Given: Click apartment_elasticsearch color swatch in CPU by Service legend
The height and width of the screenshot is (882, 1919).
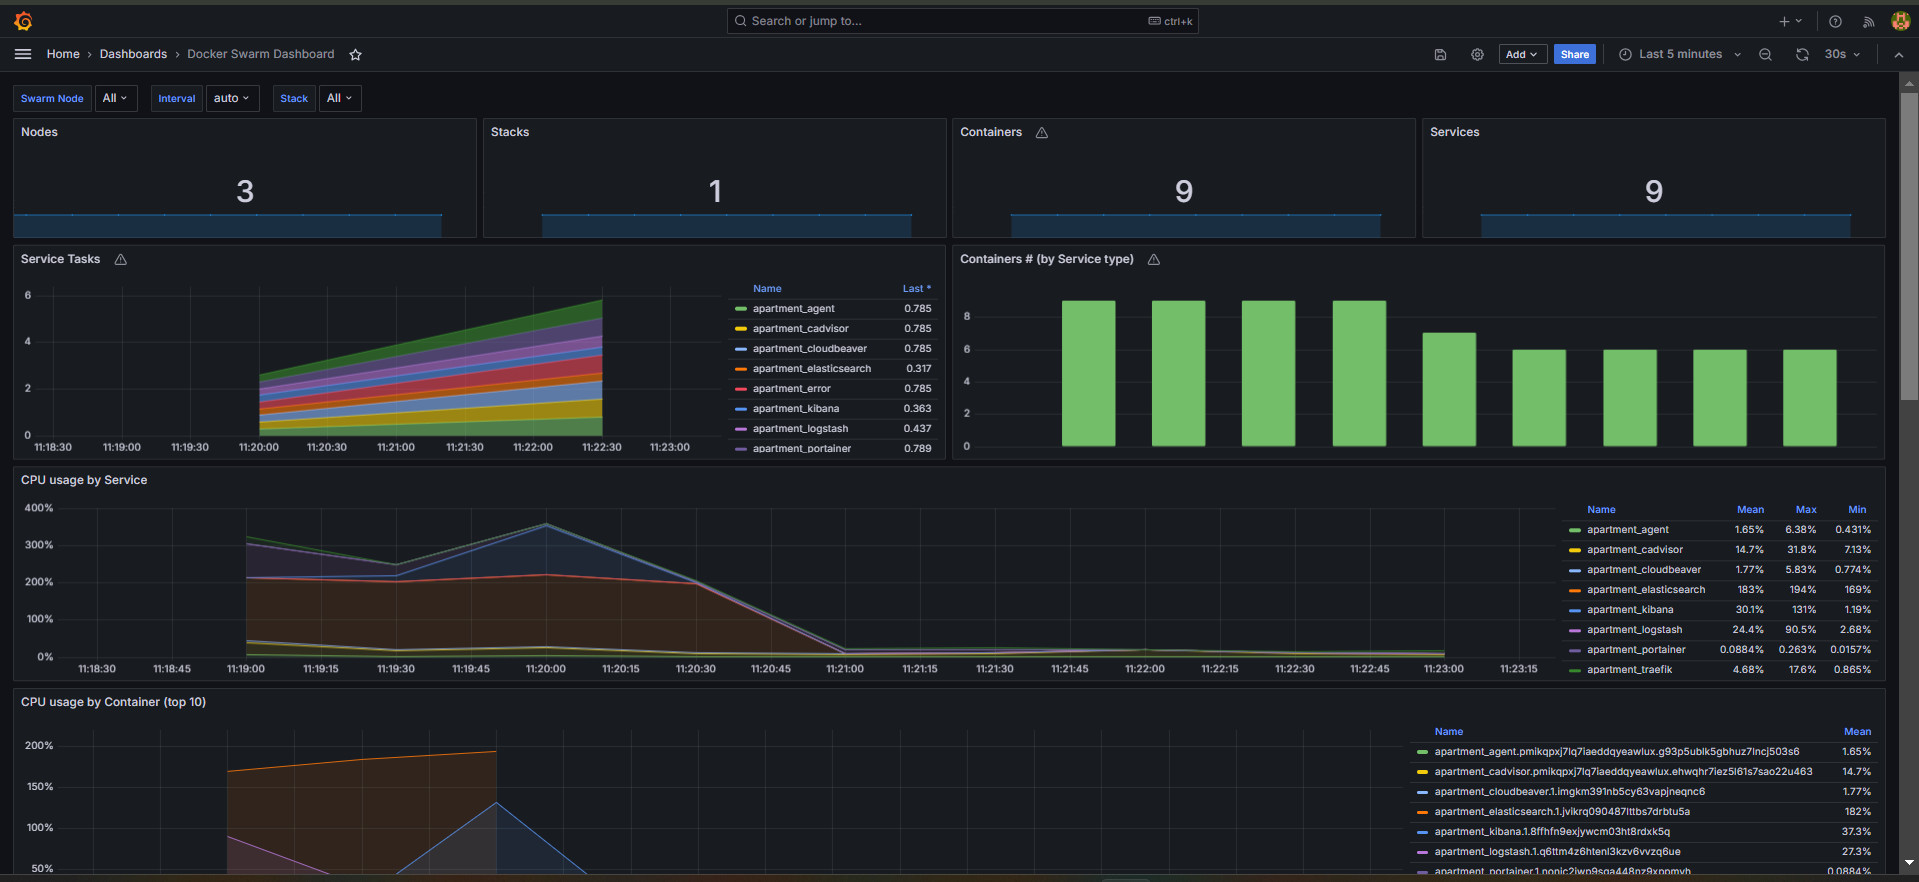Looking at the screenshot, I should click(1575, 590).
